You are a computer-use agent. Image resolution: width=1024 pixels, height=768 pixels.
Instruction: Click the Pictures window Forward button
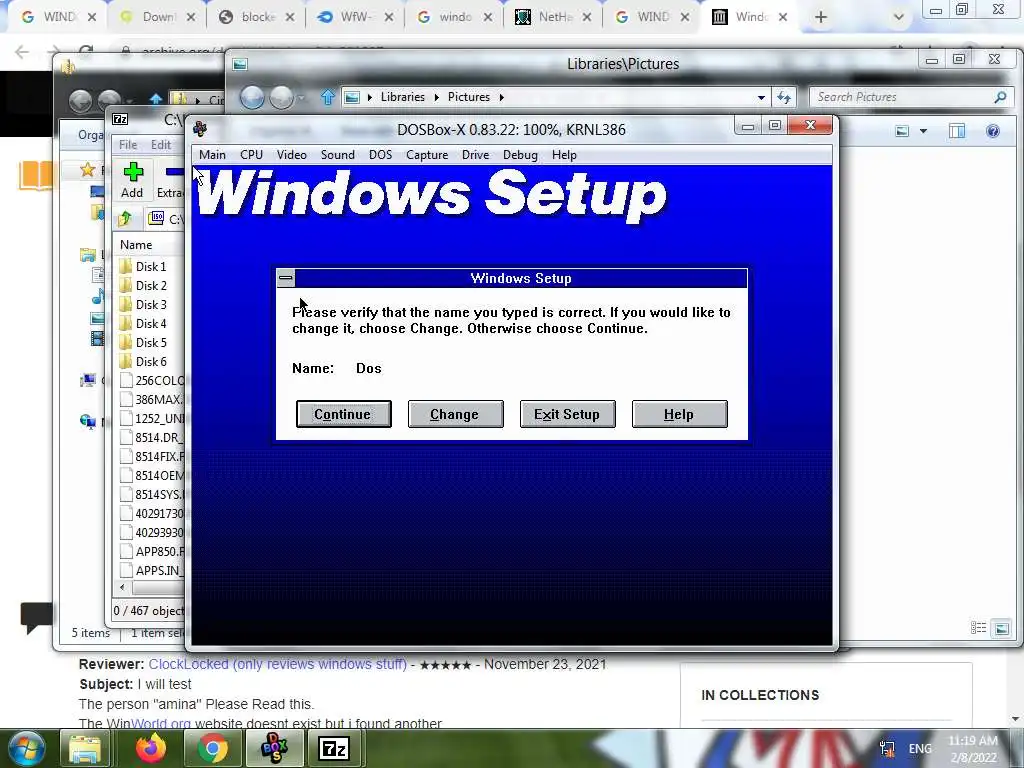(281, 97)
